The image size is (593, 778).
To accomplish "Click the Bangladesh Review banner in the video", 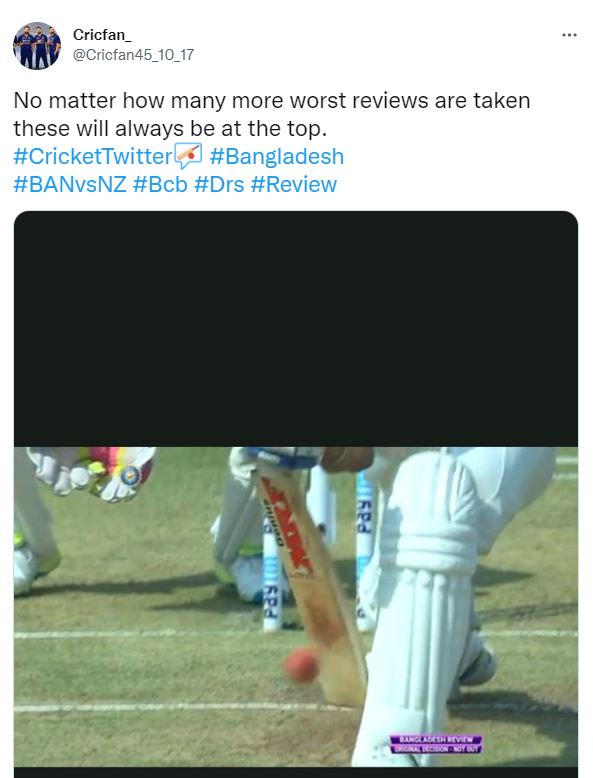I will [x=436, y=739].
